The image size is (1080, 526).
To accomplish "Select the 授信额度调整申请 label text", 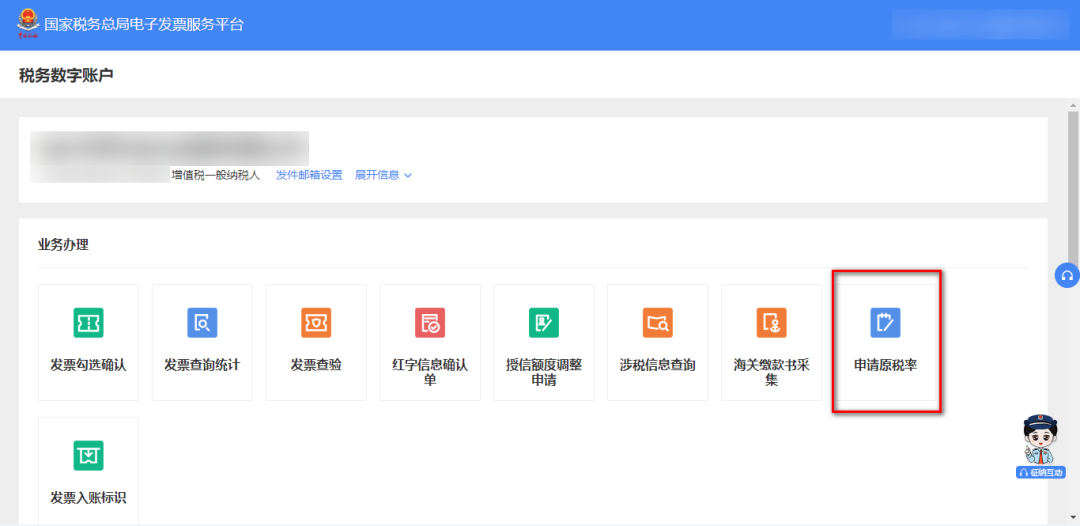I will tap(543, 372).
